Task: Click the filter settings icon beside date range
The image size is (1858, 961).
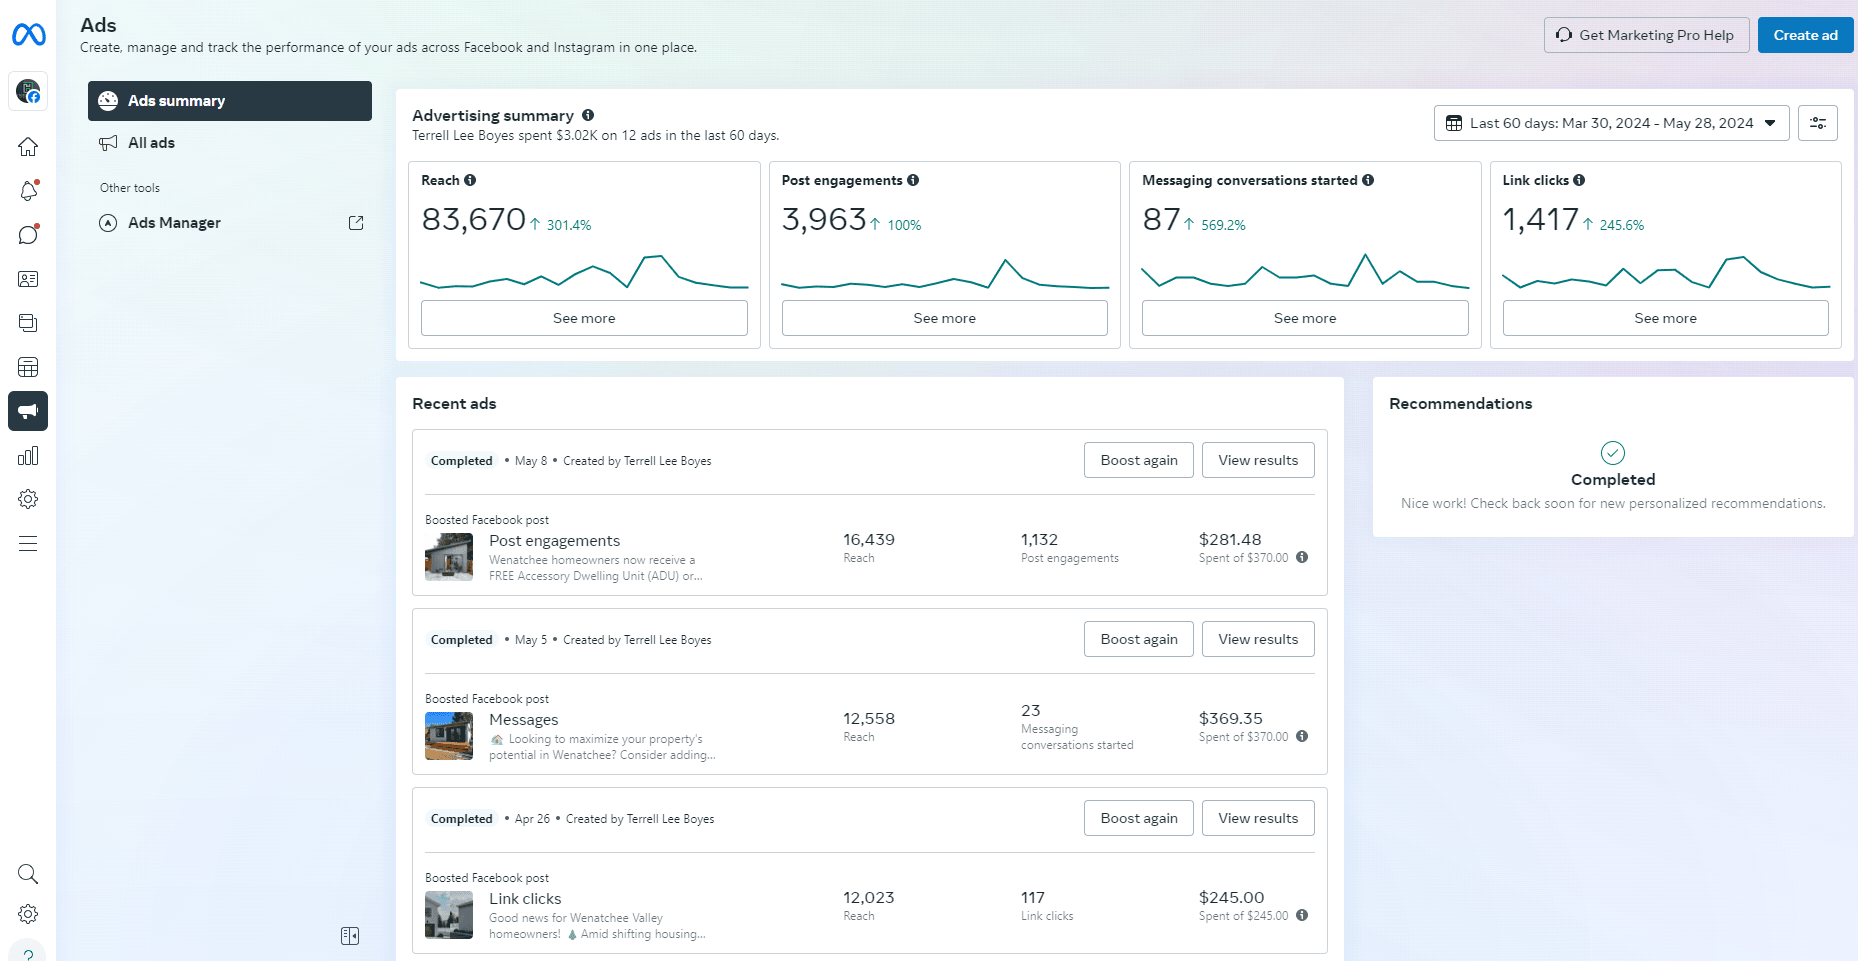Action: coord(1817,123)
